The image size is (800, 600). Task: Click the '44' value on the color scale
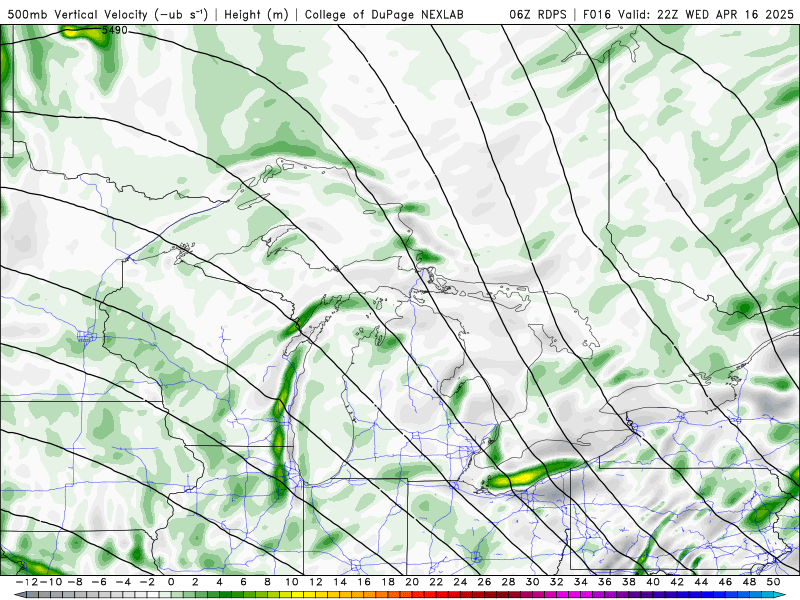(x=702, y=582)
